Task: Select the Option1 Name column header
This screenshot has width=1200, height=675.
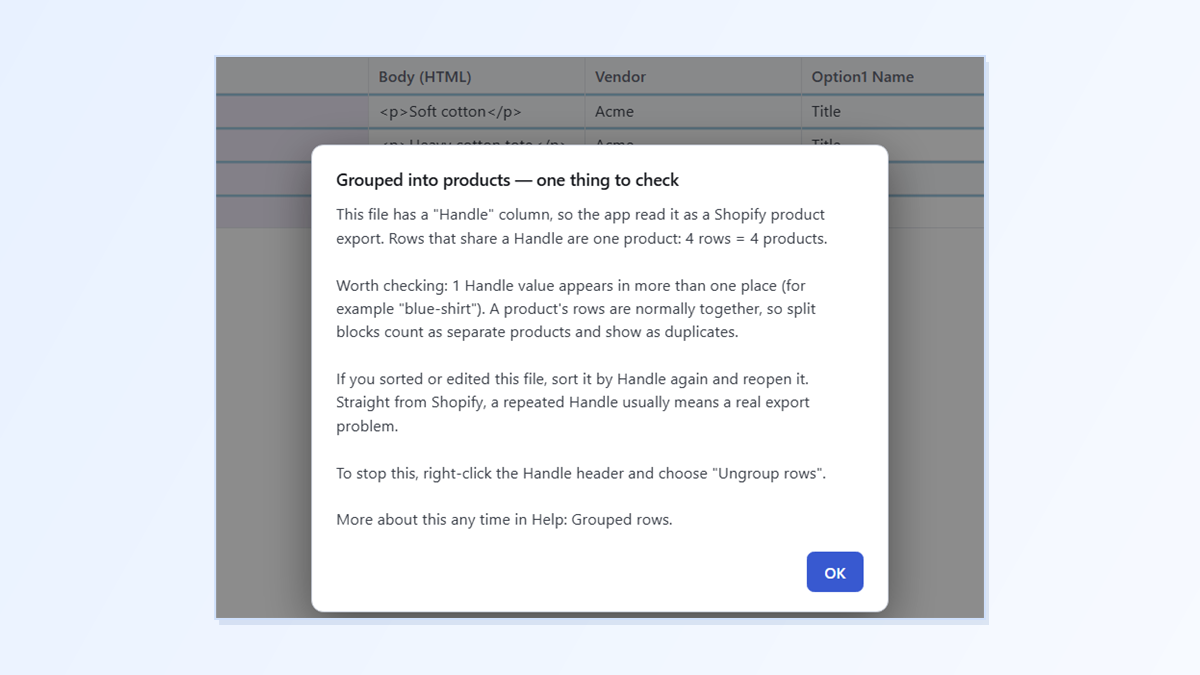Action: click(x=893, y=76)
